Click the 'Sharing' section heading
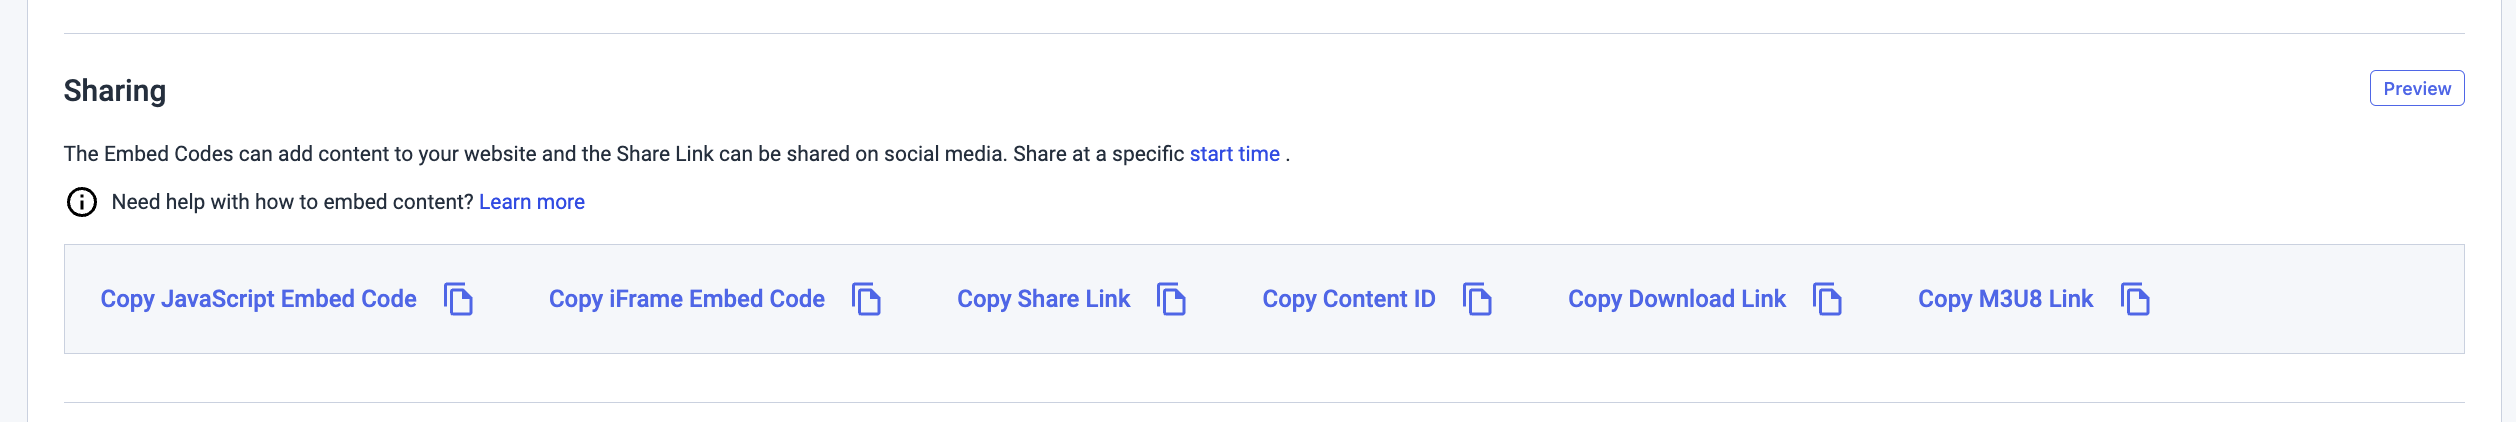 click(x=115, y=91)
